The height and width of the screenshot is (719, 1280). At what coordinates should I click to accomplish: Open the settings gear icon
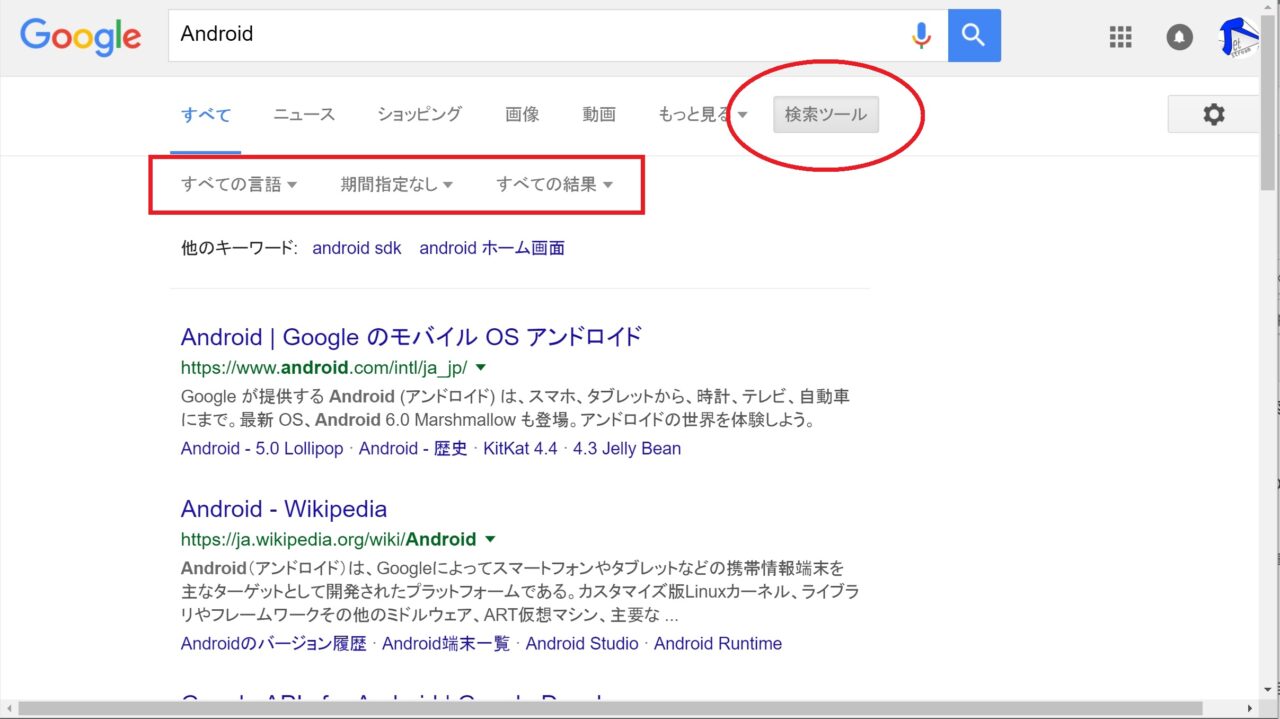1213,115
